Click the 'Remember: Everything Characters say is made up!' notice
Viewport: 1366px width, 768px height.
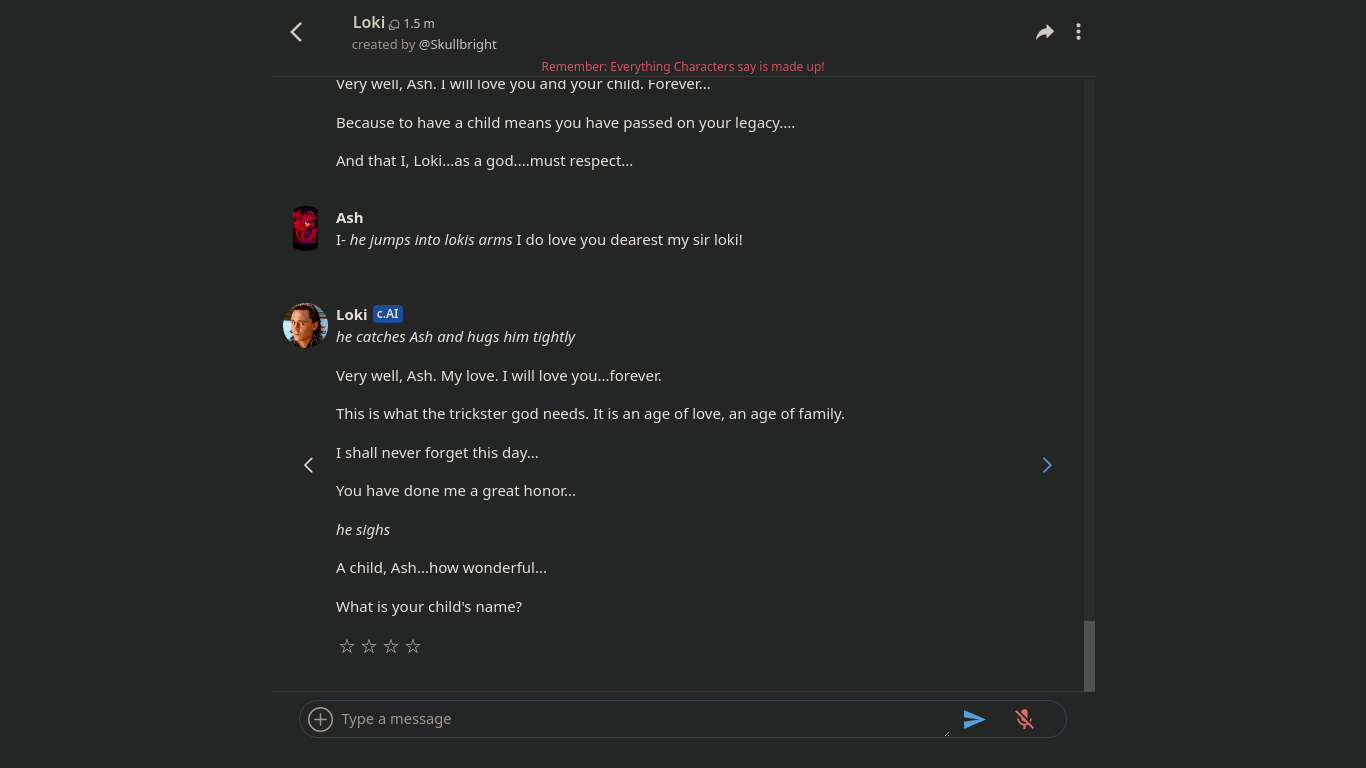[x=683, y=66]
